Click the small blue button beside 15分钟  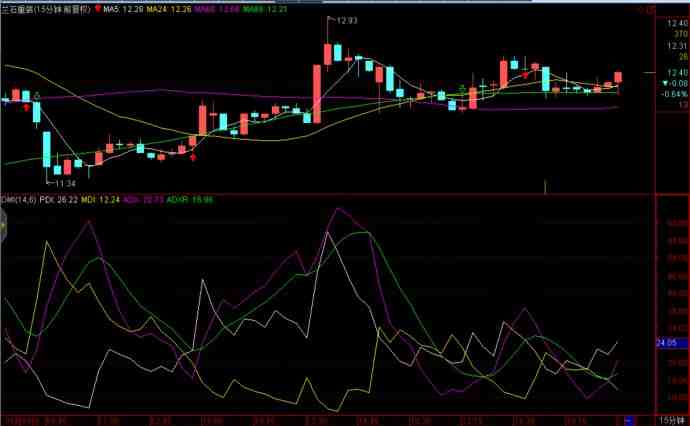pos(630,420)
